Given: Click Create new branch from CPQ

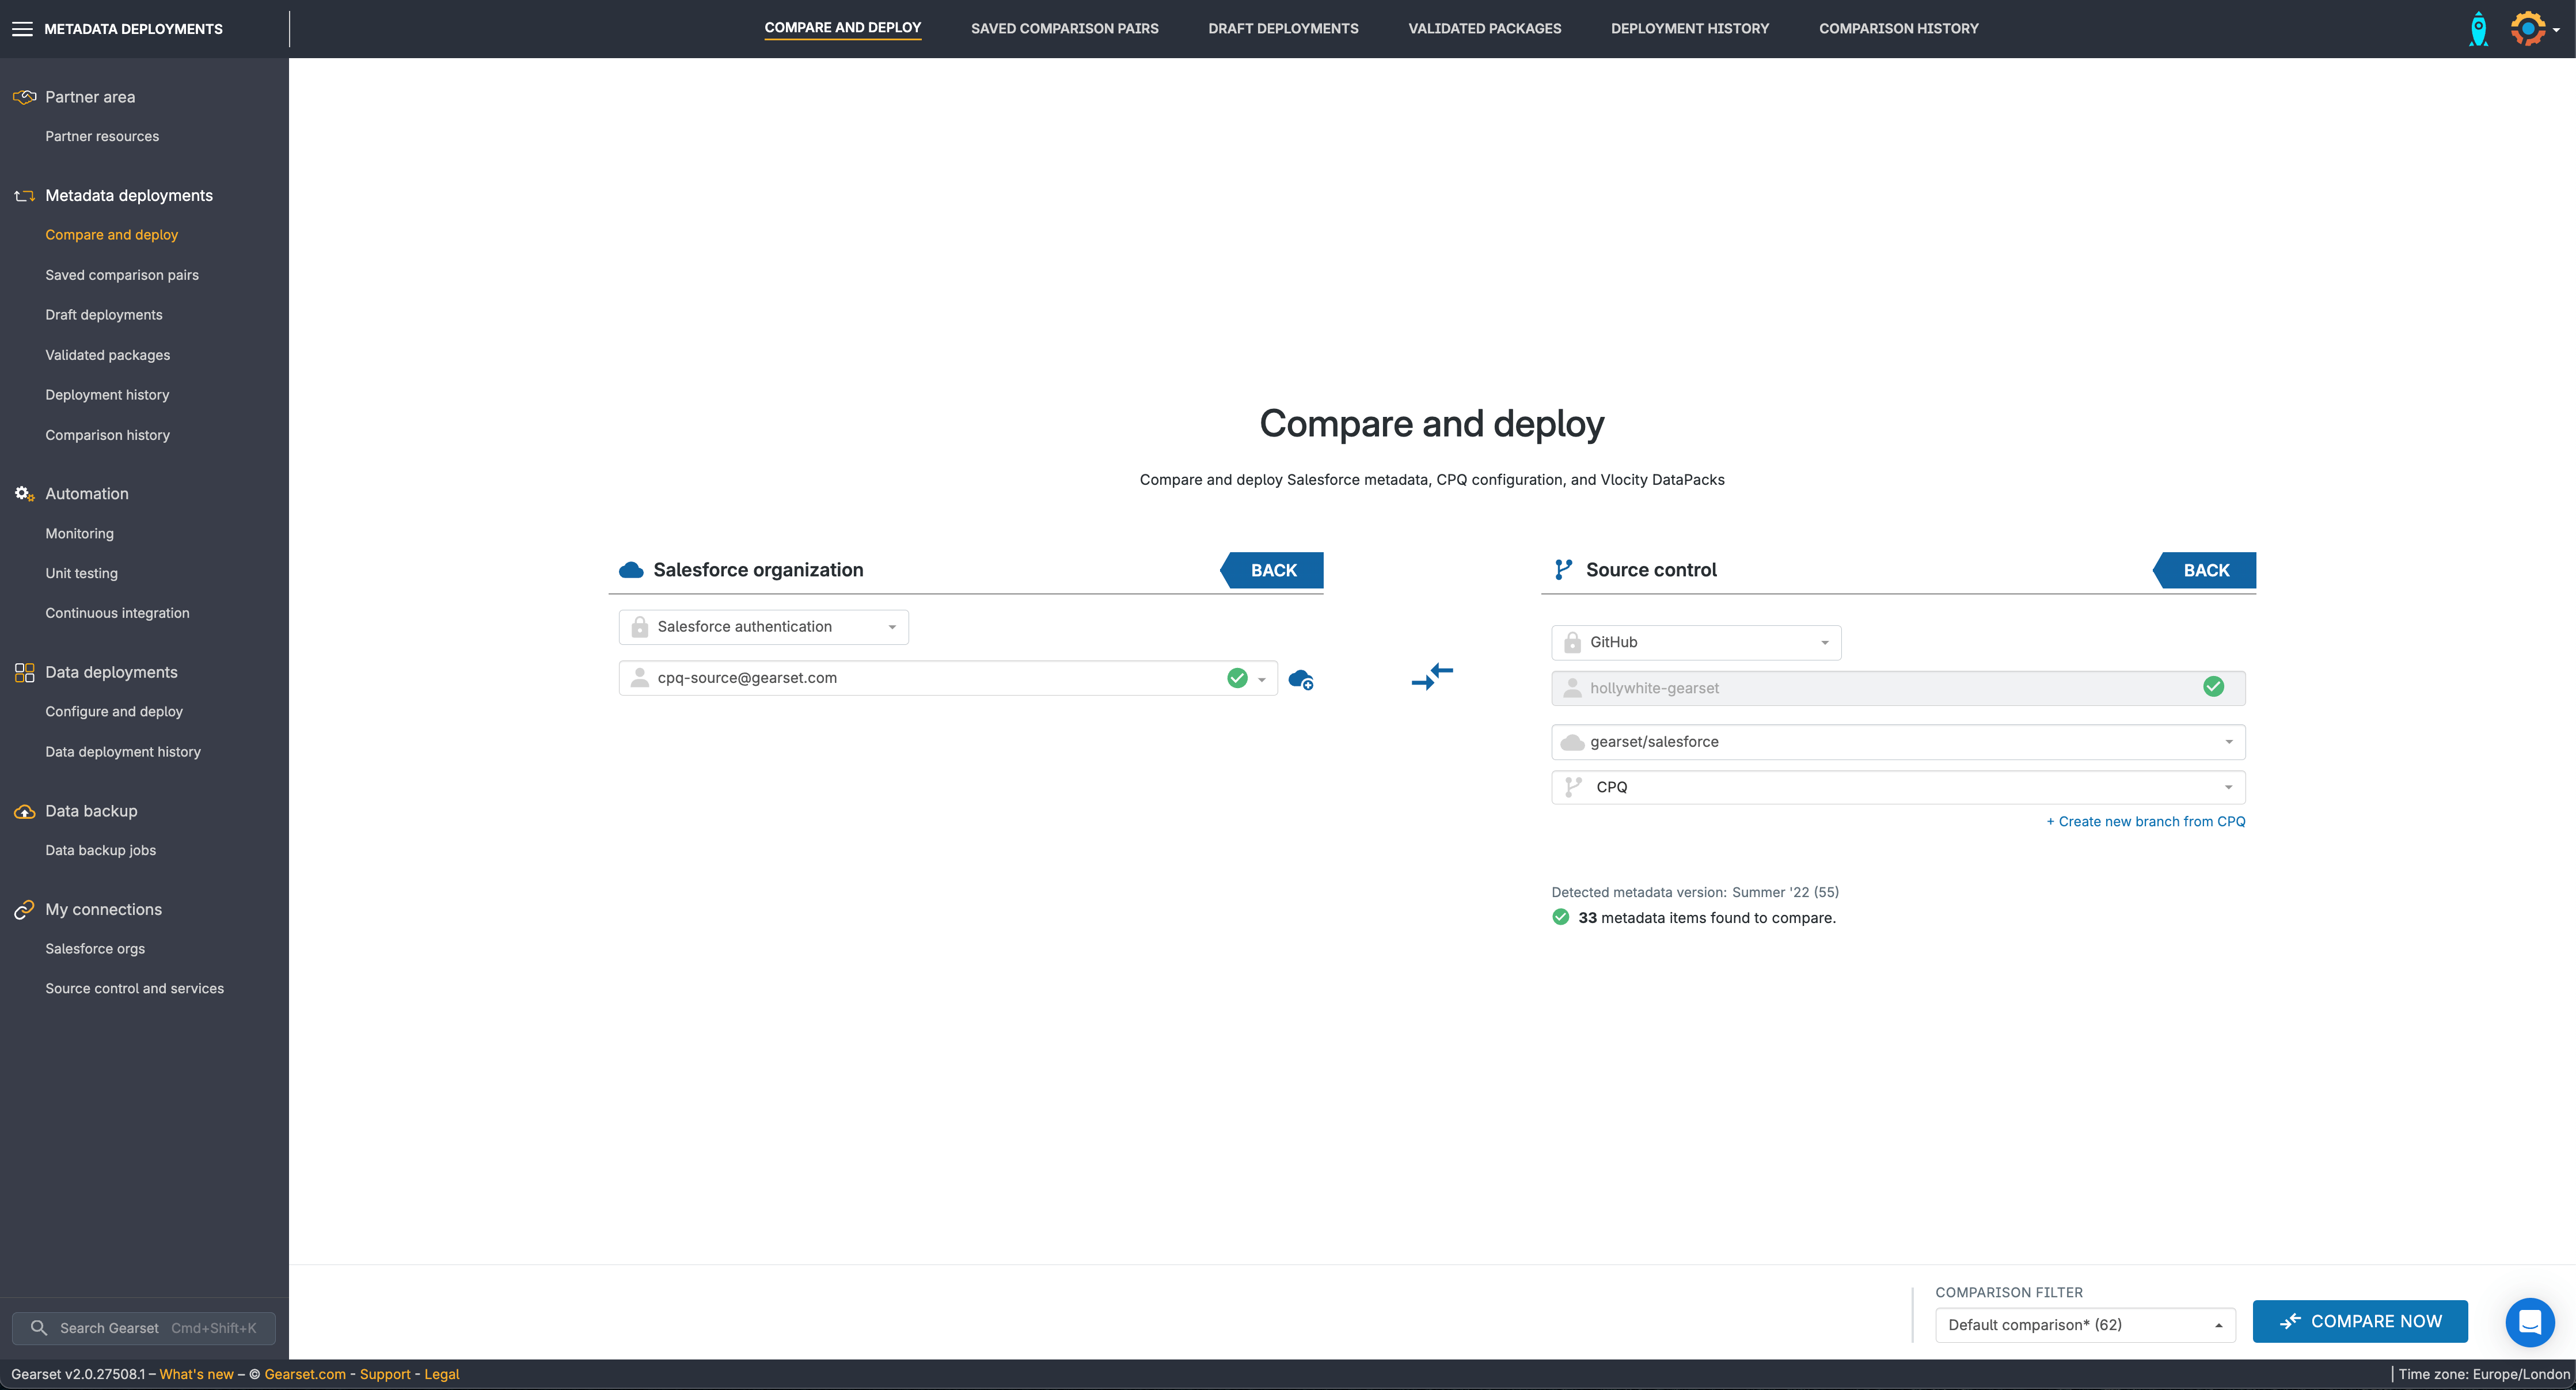Looking at the screenshot, I should click(x=2145, y=822).
